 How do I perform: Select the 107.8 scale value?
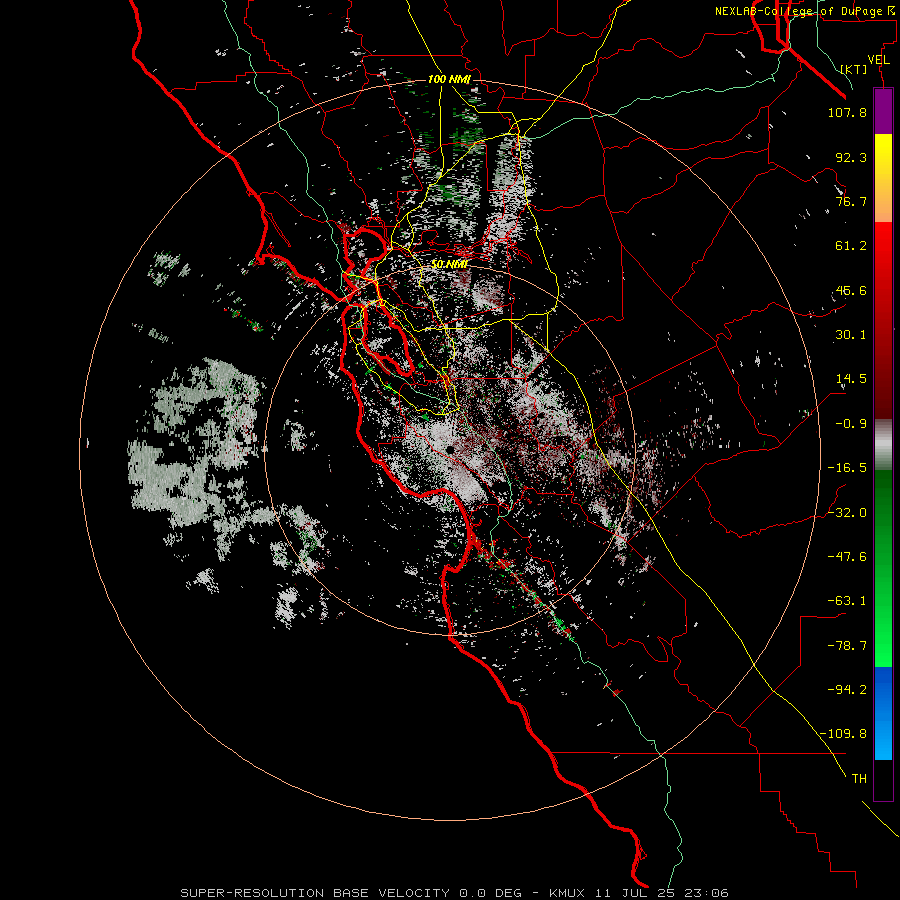pyautogui.click(x=847, y=112)
